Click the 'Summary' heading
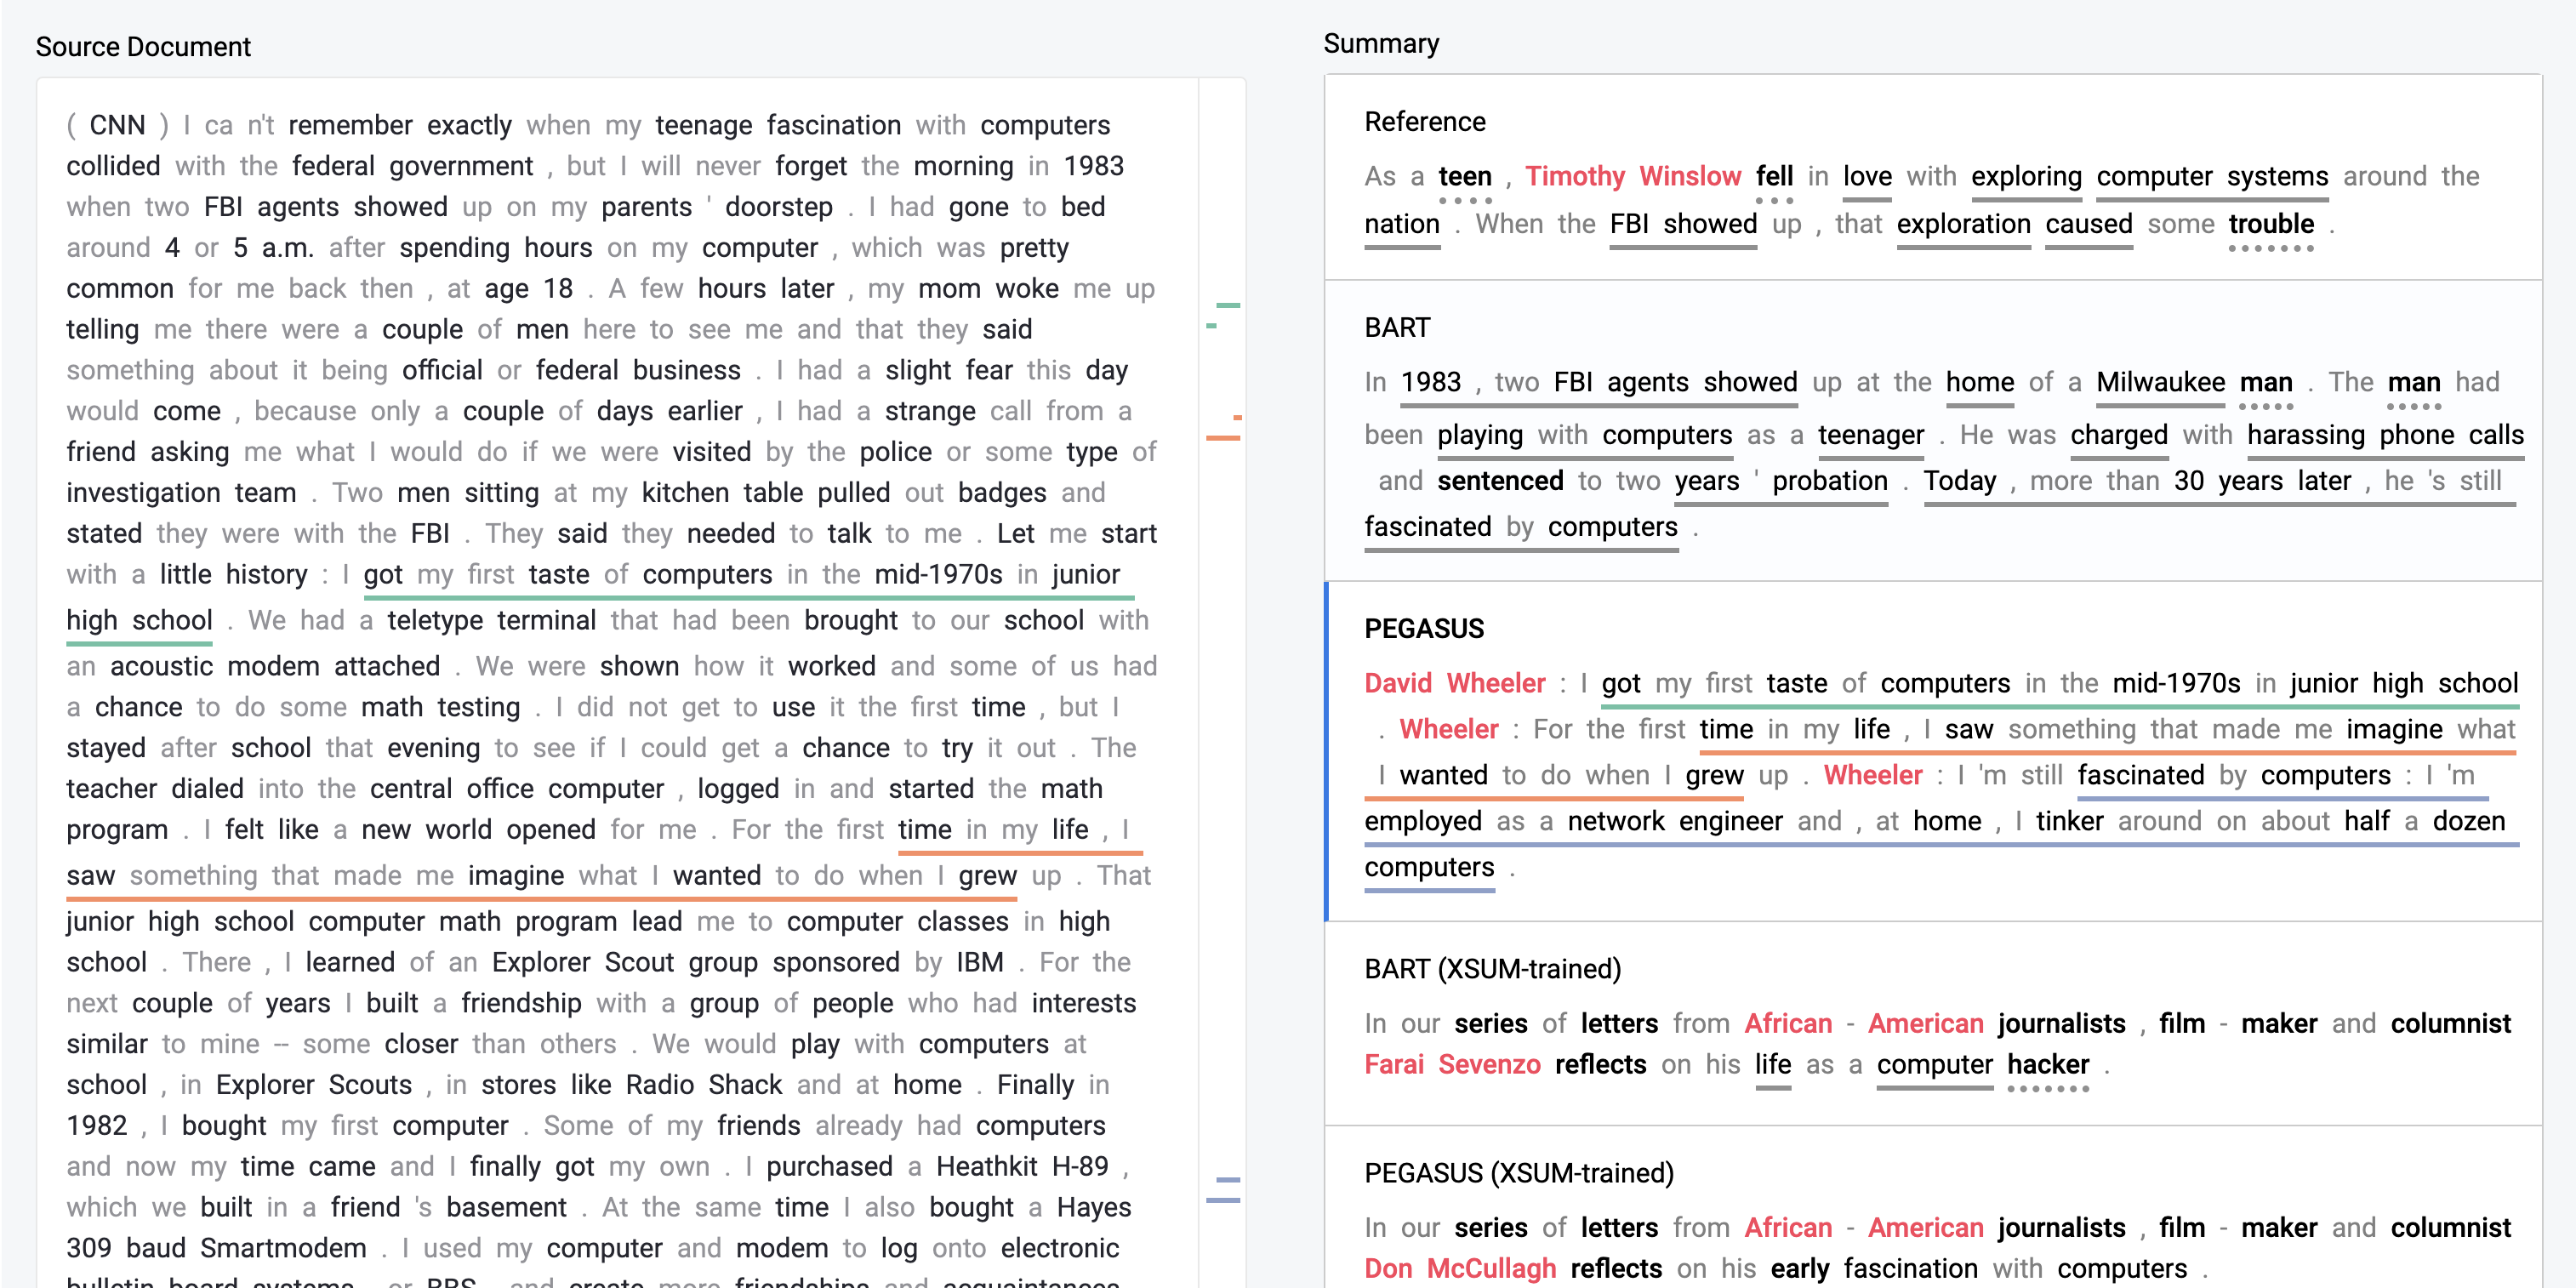2576x1288 pixels. coord(1381,43)
